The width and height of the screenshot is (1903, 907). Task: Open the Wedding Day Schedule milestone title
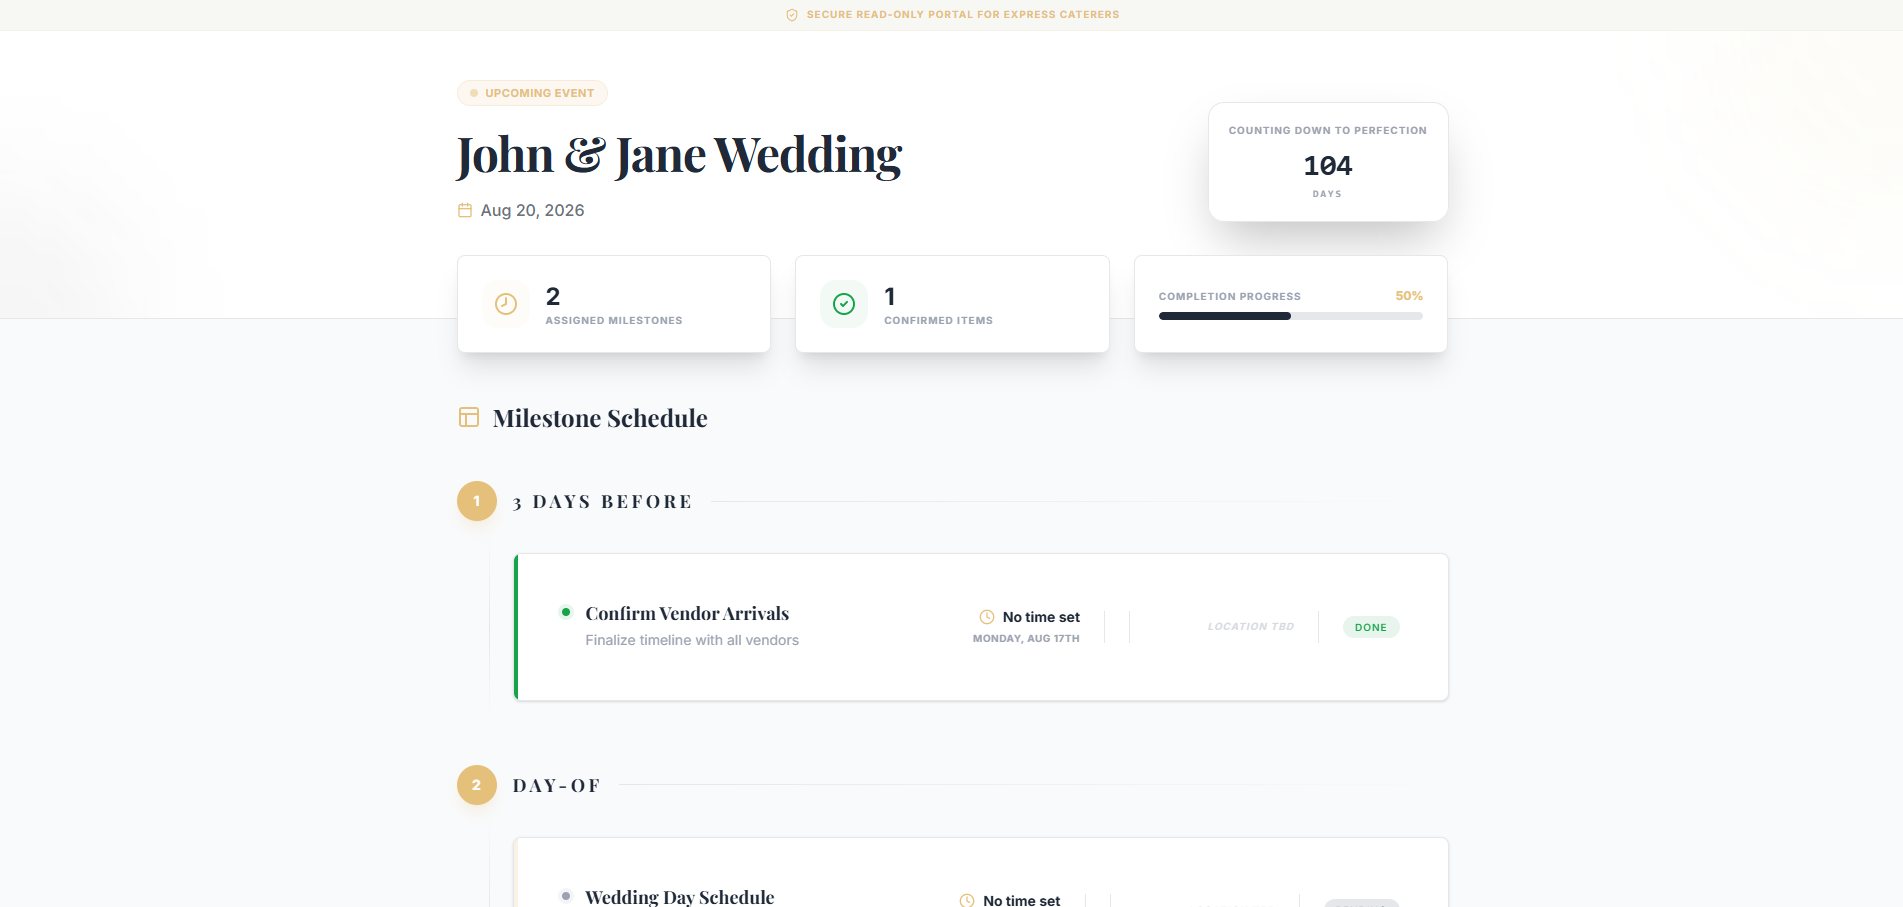(680, 897)
